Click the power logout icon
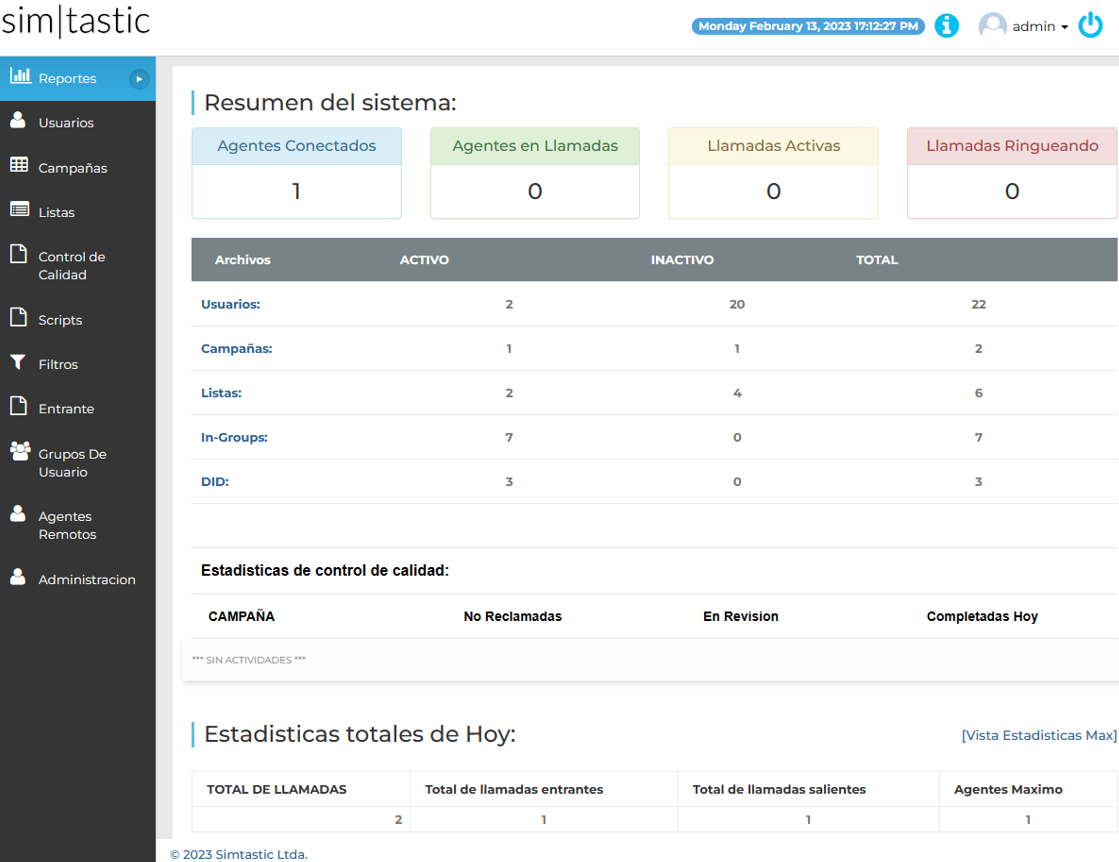This screenshot has height=862, width=1119. tap(1090, 26)
